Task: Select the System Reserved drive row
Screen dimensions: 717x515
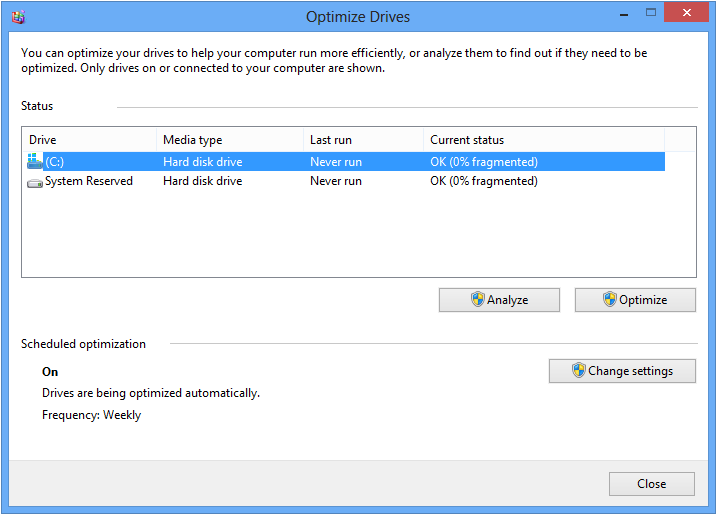Action: pyautogui.click(x=345, y=181)
